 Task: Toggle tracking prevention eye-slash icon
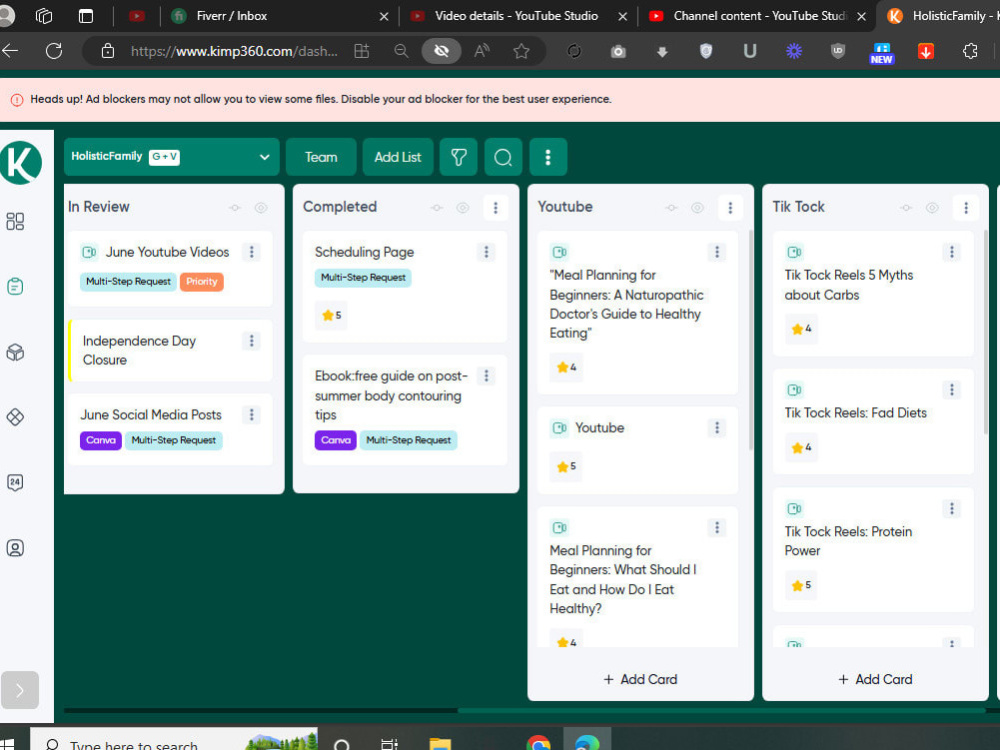point(441,51)
